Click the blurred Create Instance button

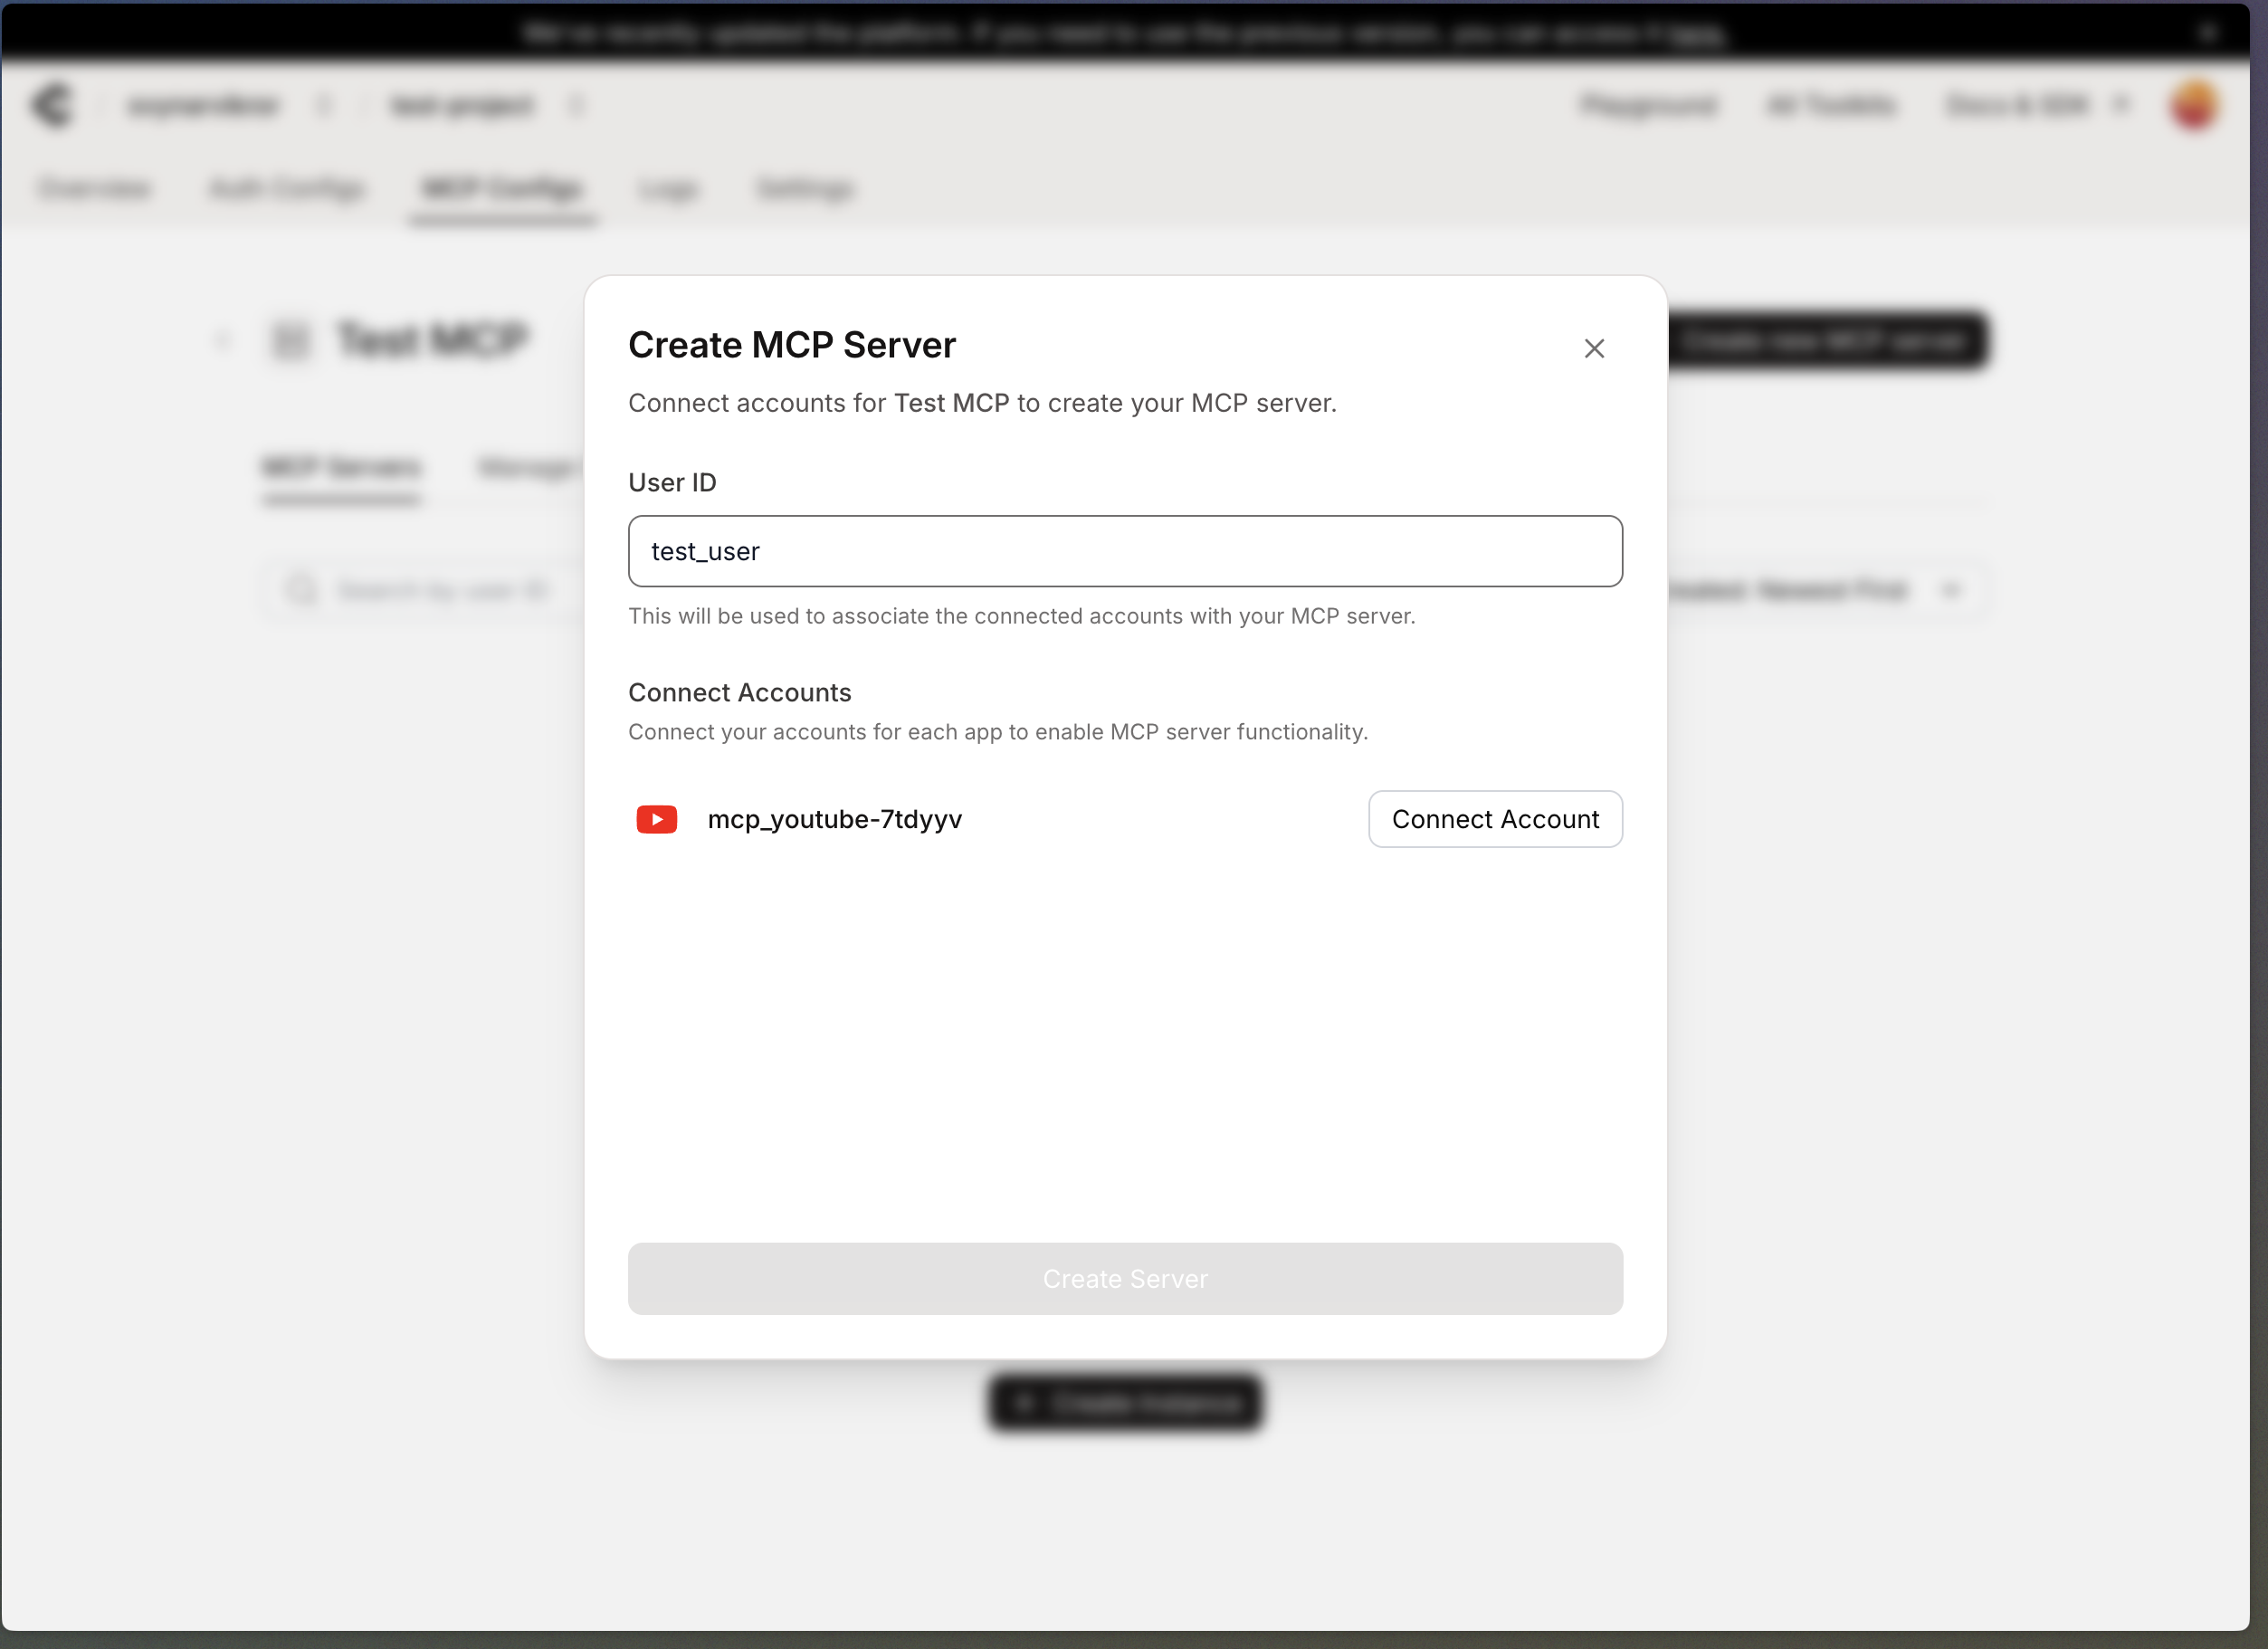[1124, 1403]
